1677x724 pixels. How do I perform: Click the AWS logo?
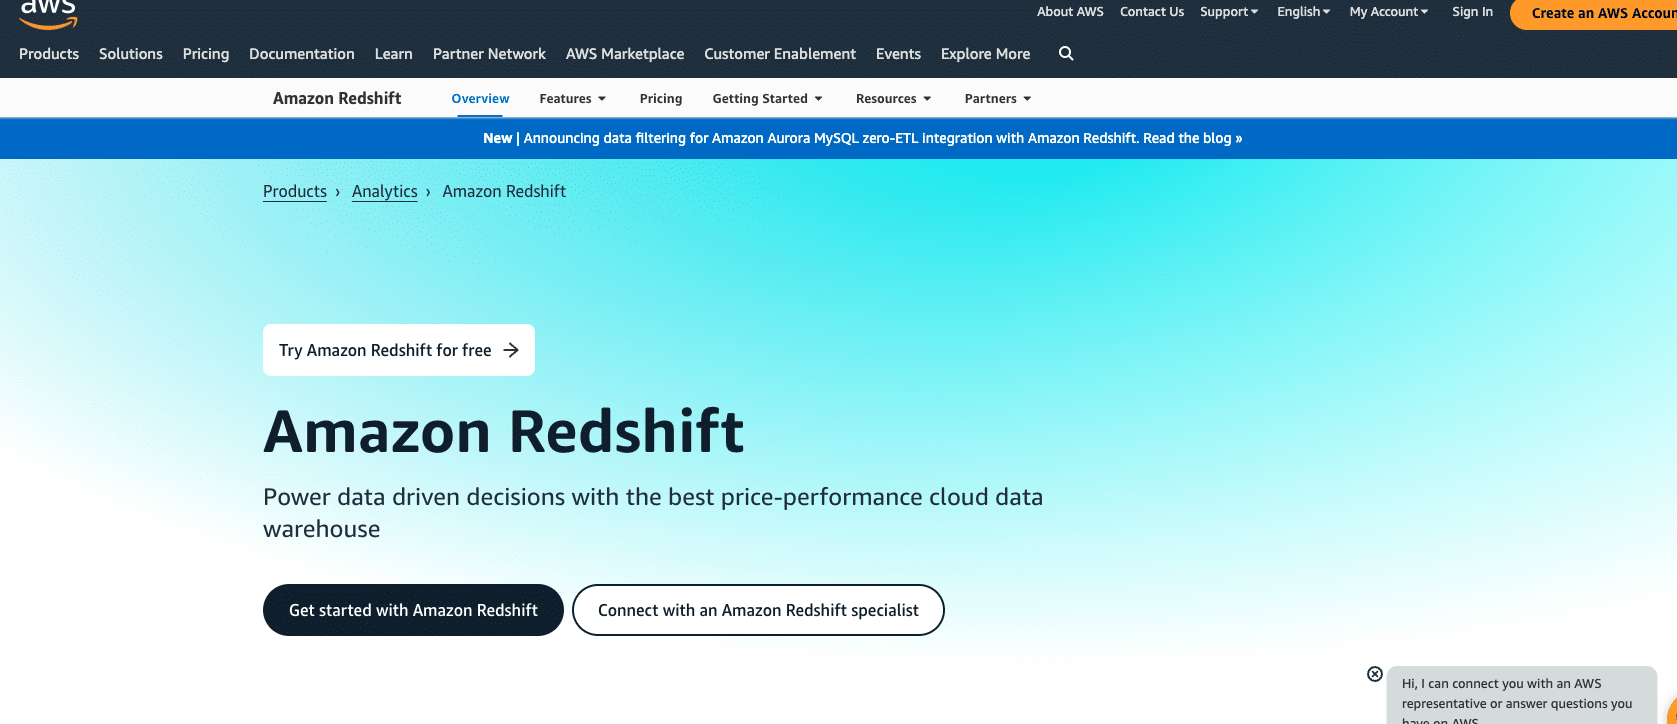tap(48, 14)
